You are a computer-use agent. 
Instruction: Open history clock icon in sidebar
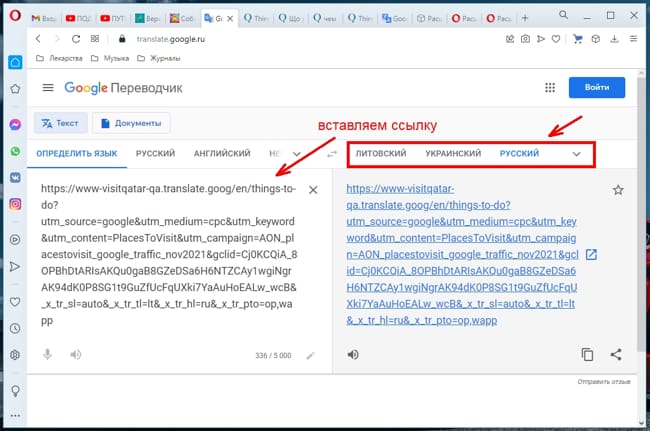pos(15,328)
